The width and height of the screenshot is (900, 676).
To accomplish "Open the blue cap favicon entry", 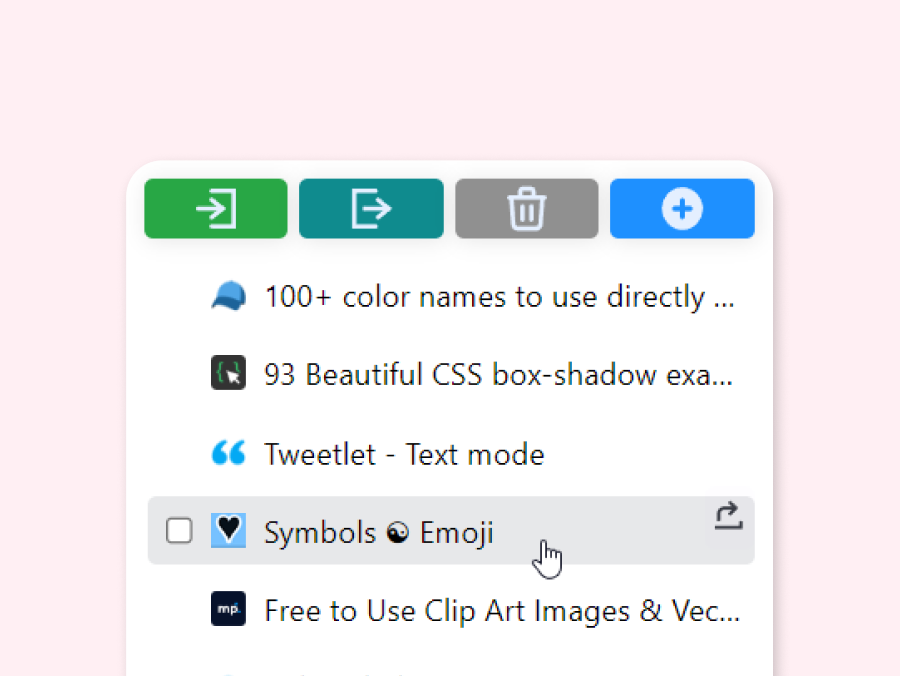I will (228, 296).
